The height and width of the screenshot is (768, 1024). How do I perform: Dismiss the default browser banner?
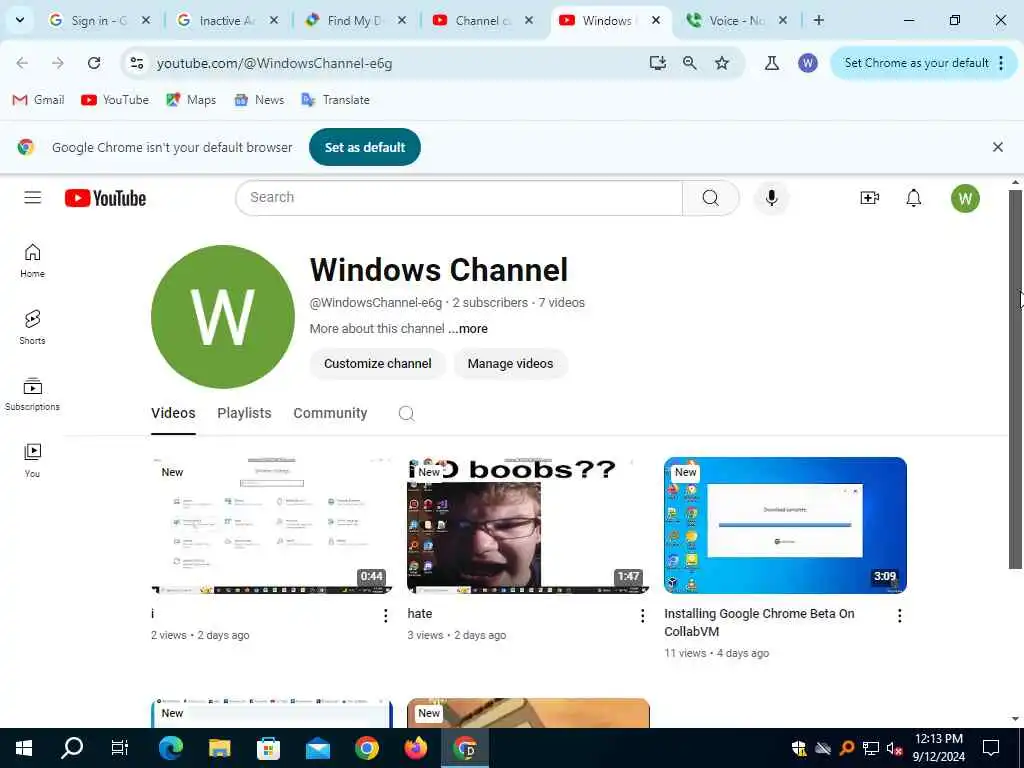(997, 147)
